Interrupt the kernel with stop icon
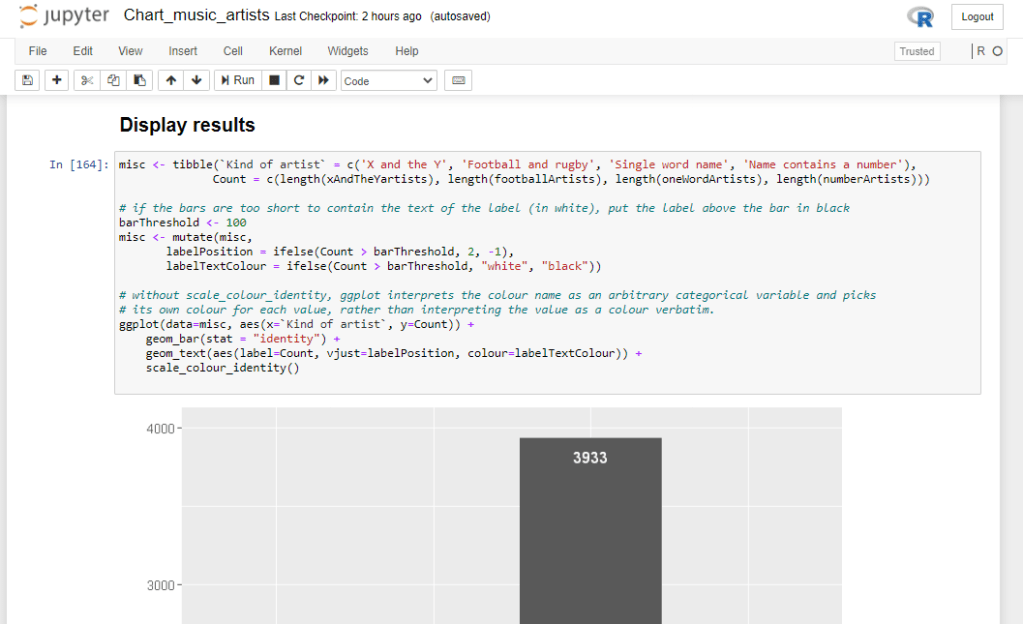The width and height of the screenshot is (1023, 624). tap(274, 80)
